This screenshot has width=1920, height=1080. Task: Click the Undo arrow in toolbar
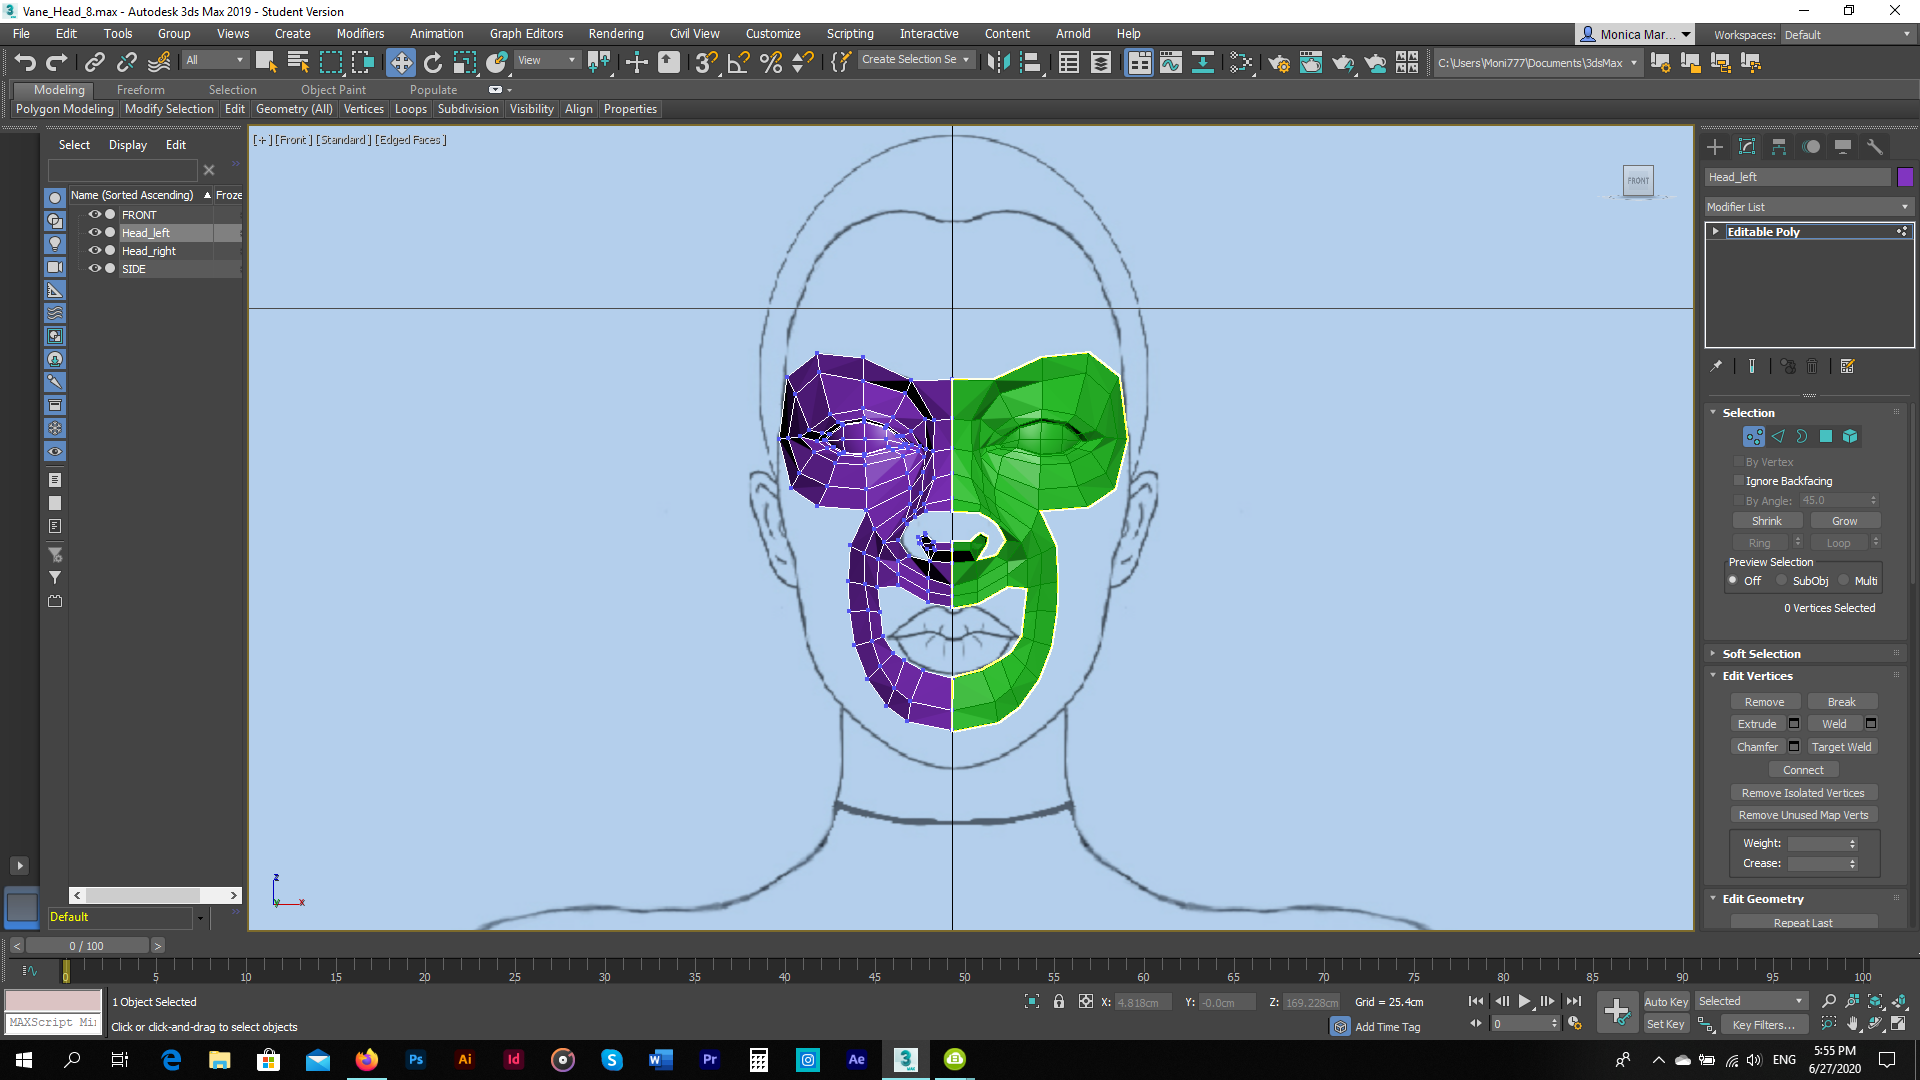pyautogui.click(x=25, y=63)
